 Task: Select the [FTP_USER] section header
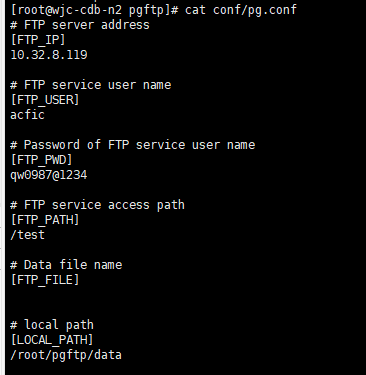(x=45, y=100)
